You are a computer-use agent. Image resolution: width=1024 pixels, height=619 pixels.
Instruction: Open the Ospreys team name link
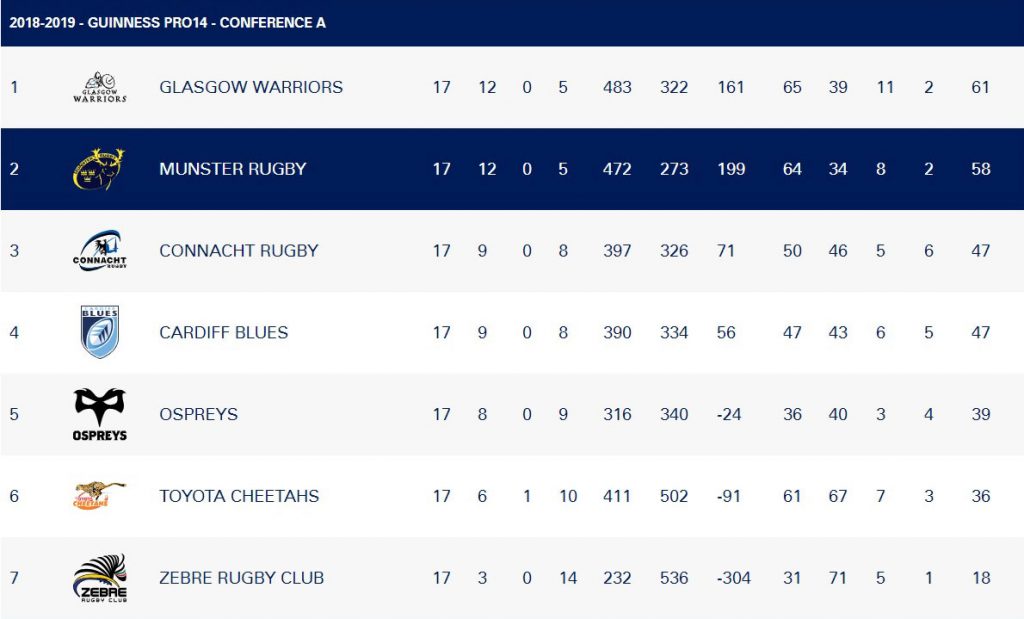[199, 414]
